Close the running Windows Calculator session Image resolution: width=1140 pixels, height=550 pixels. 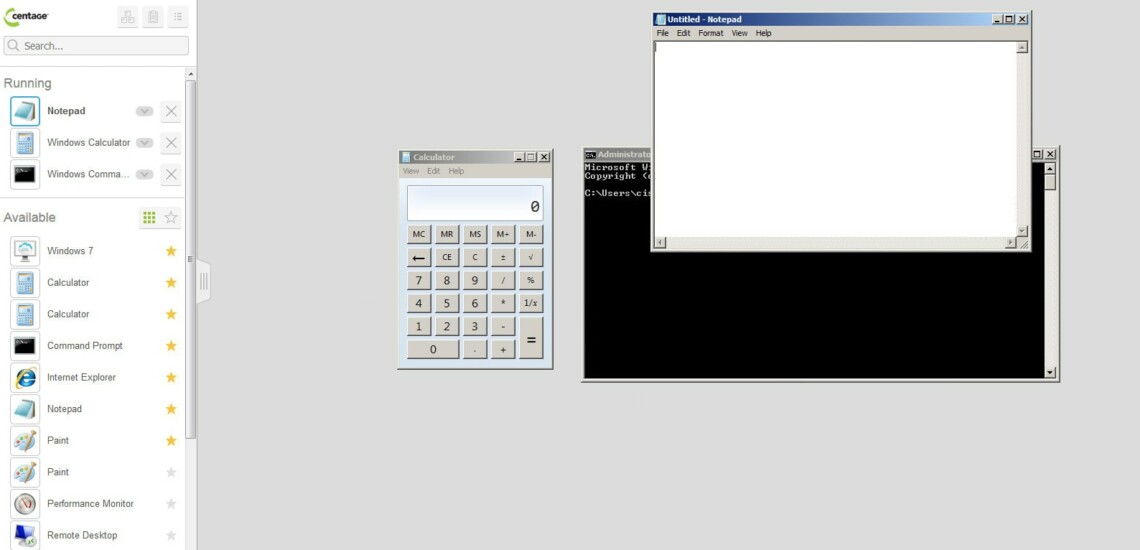[171, 143]
